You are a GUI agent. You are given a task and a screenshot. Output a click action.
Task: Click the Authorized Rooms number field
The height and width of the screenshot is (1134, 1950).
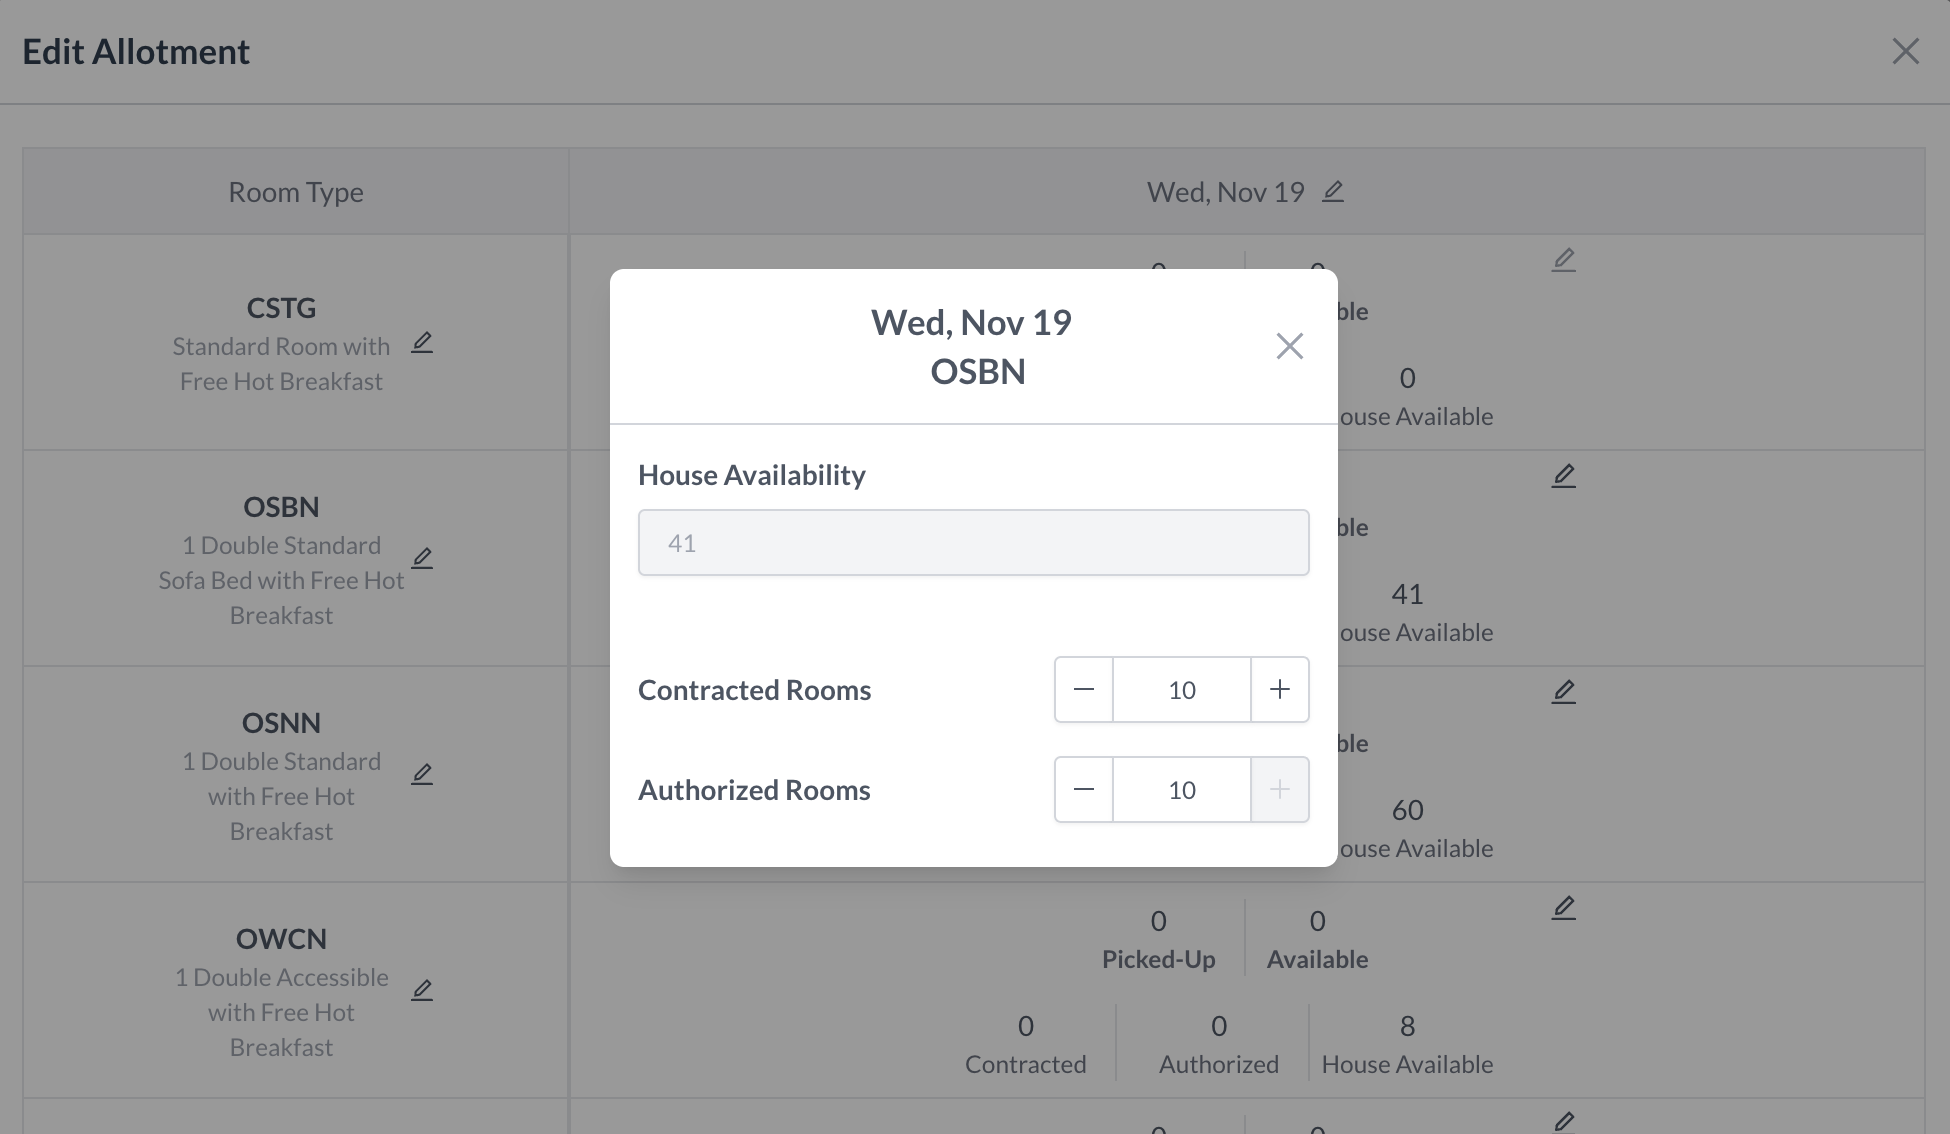1181,790
